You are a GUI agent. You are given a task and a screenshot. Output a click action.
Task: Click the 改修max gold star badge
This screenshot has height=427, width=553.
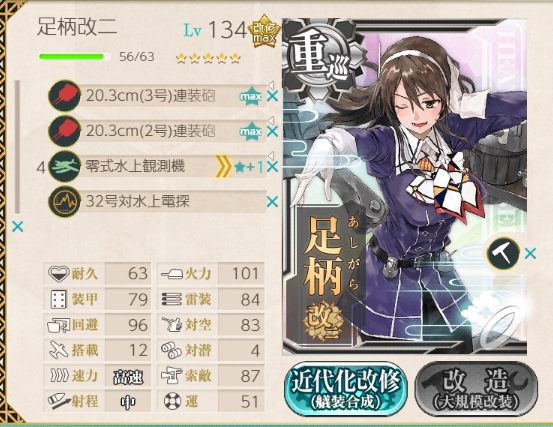click(x=264, y=32)
